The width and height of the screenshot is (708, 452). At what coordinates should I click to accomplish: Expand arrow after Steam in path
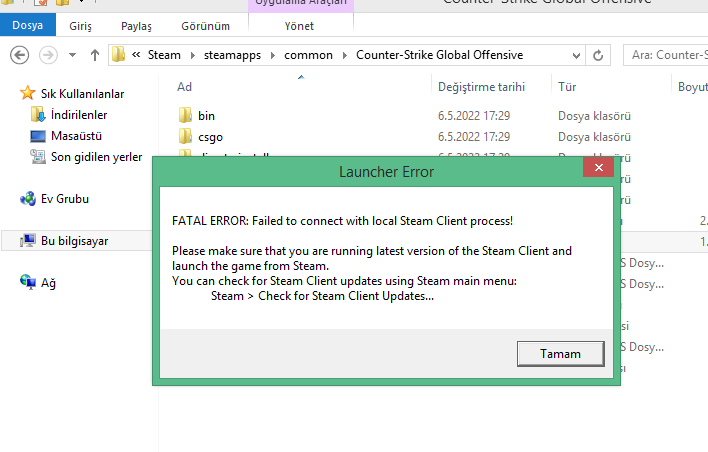pyautogui.click(x=193, y=56)
